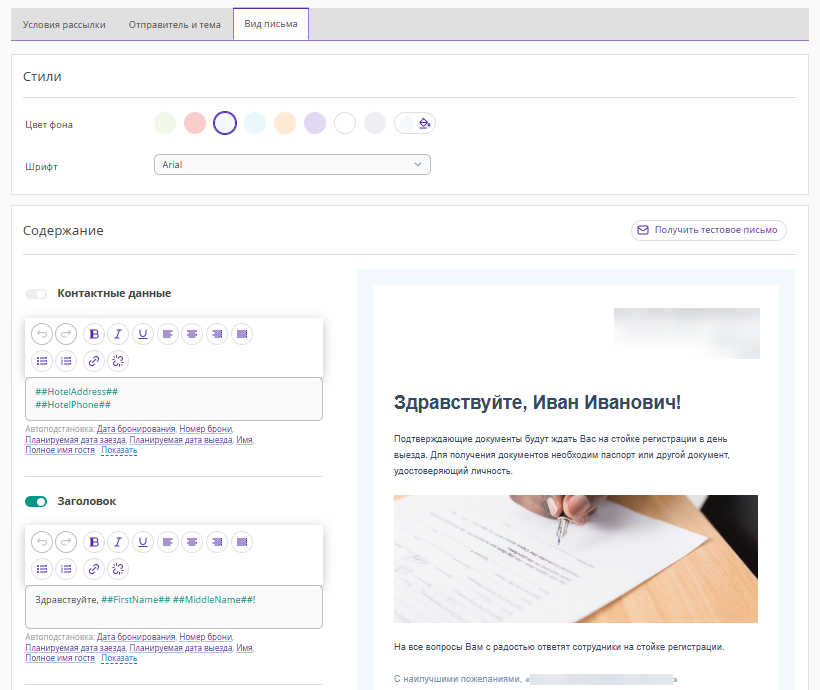Click Показать under Заголовок
Viewport: 820px width, 690px height.
coord(119,659)
